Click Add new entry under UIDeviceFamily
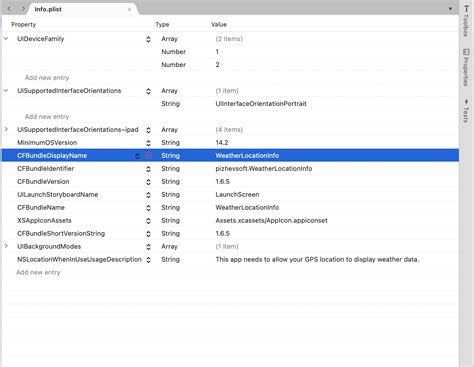The image size is (474, 367). tap(47, 78)
